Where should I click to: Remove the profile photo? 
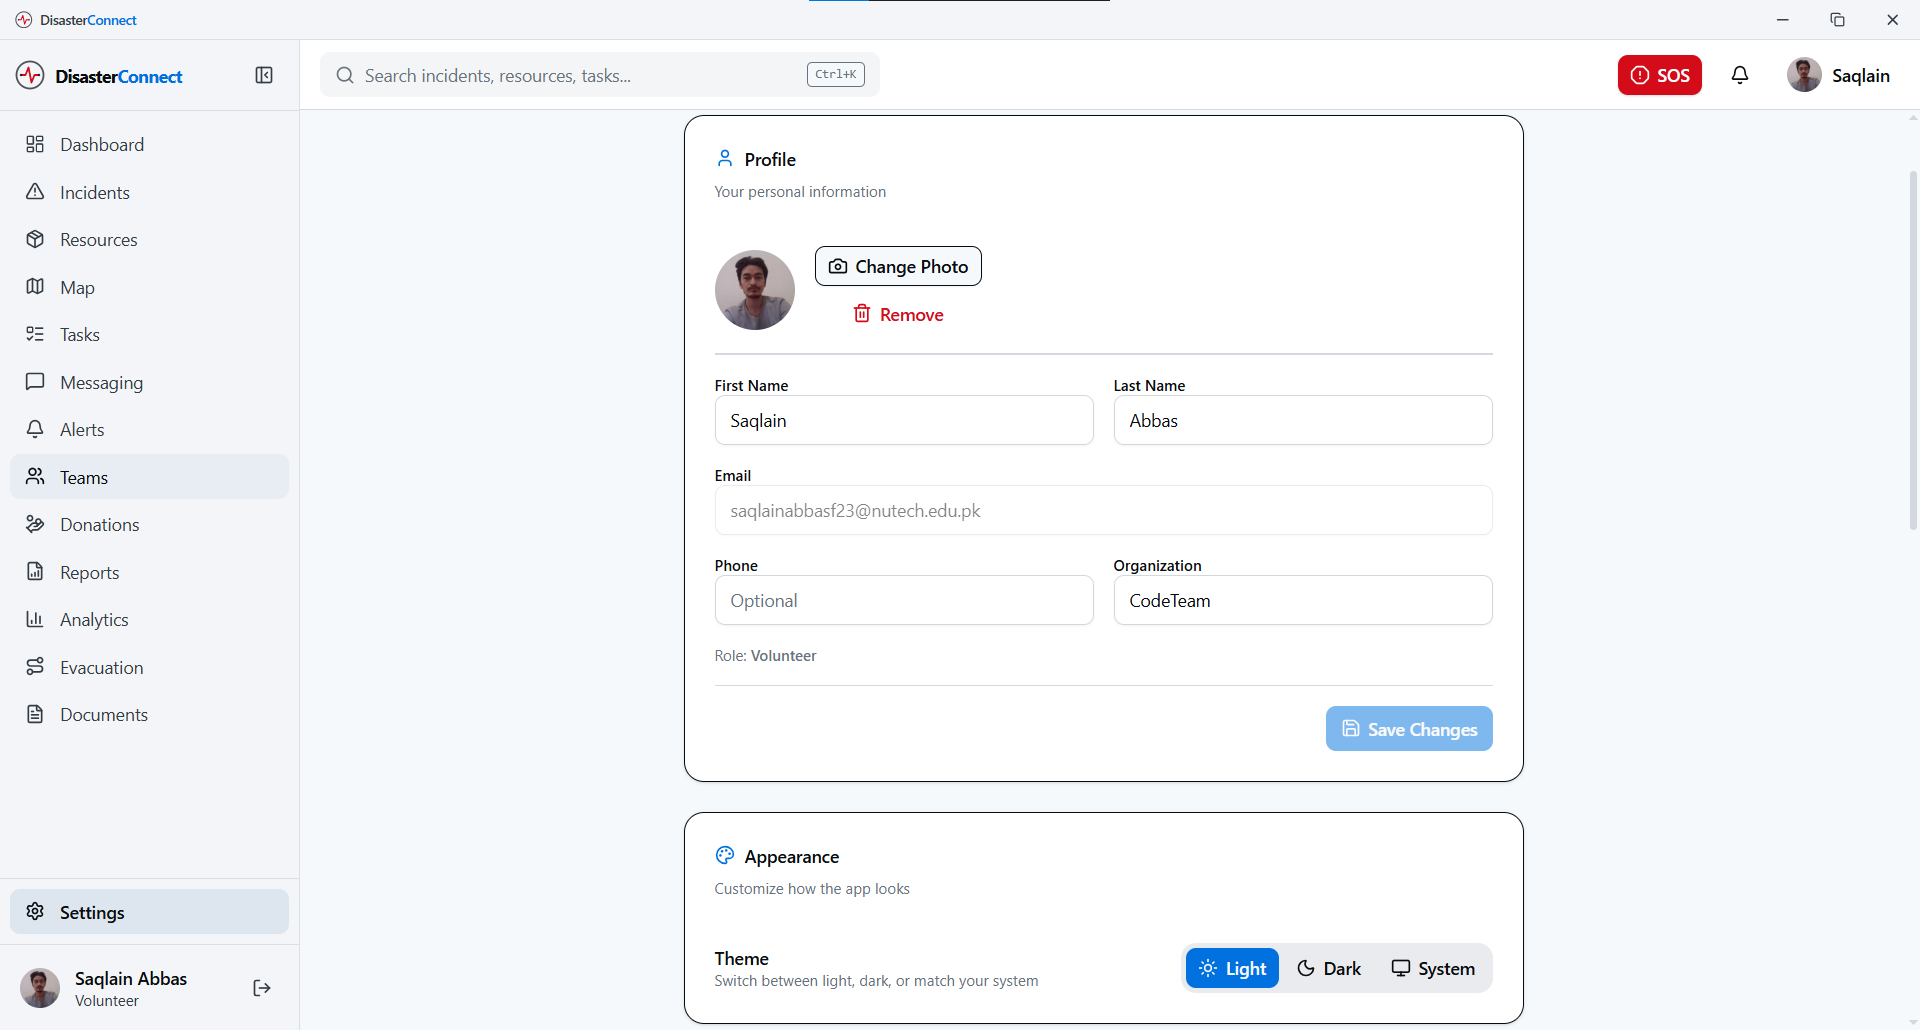pos(898,314)
